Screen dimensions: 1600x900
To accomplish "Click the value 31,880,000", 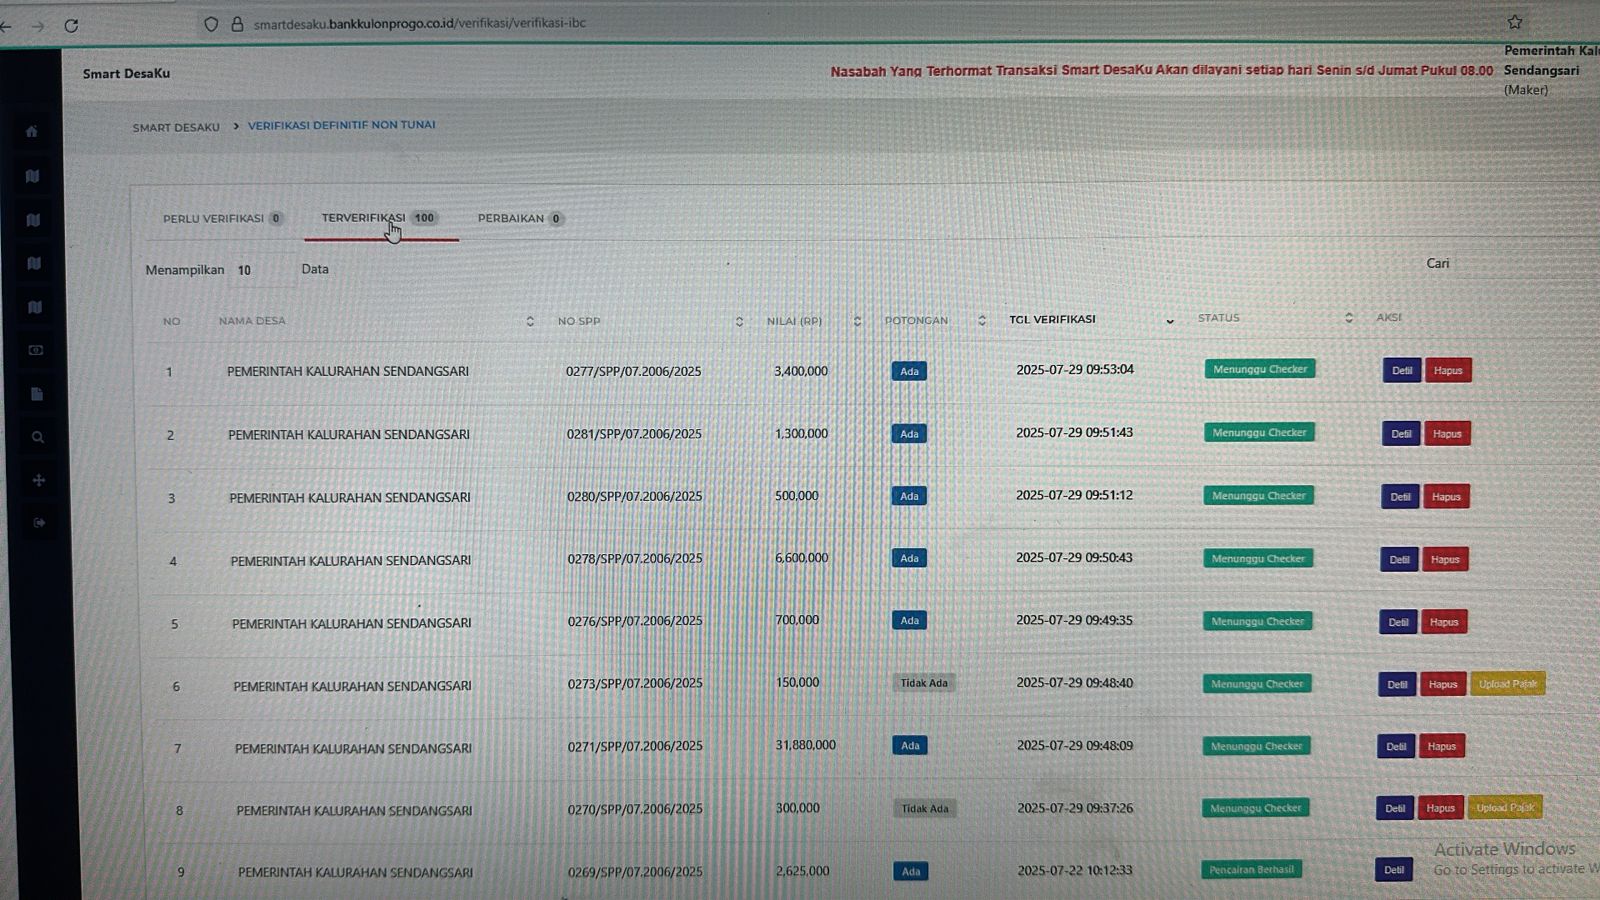I will [x=806, y=745].
